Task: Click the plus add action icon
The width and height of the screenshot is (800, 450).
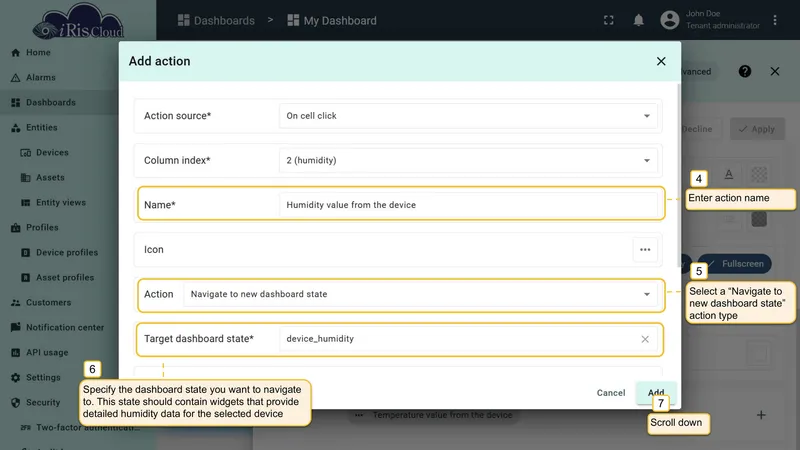Action: tap(761, 415)
